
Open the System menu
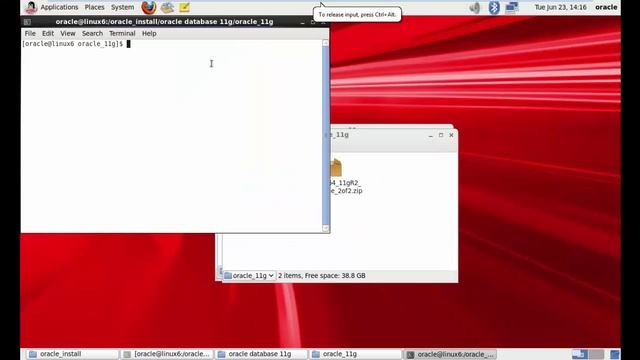coord(122,7)
